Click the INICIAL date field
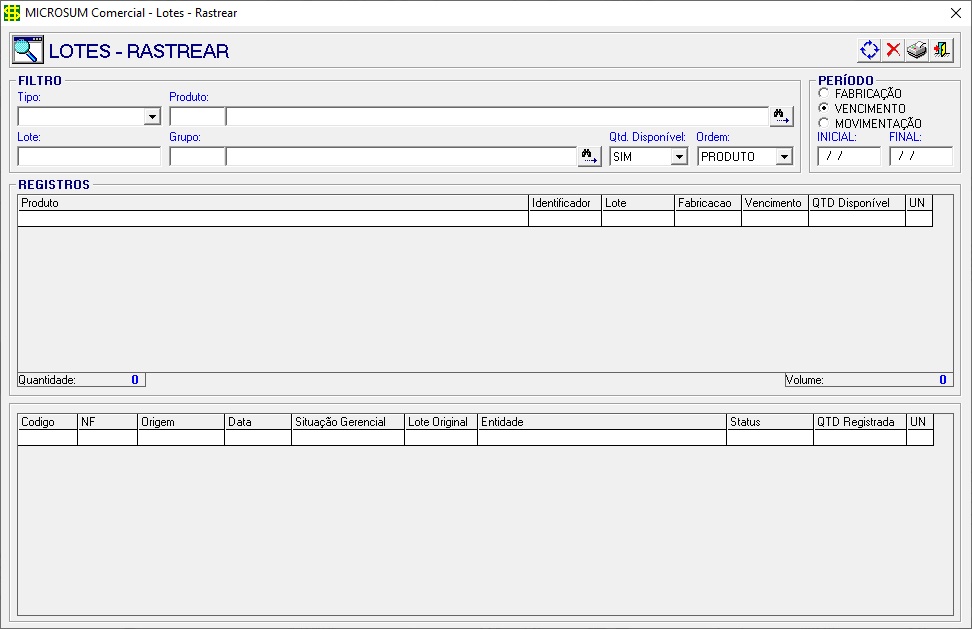The width and height of the screenshot is (972, 629). point(849,156)
